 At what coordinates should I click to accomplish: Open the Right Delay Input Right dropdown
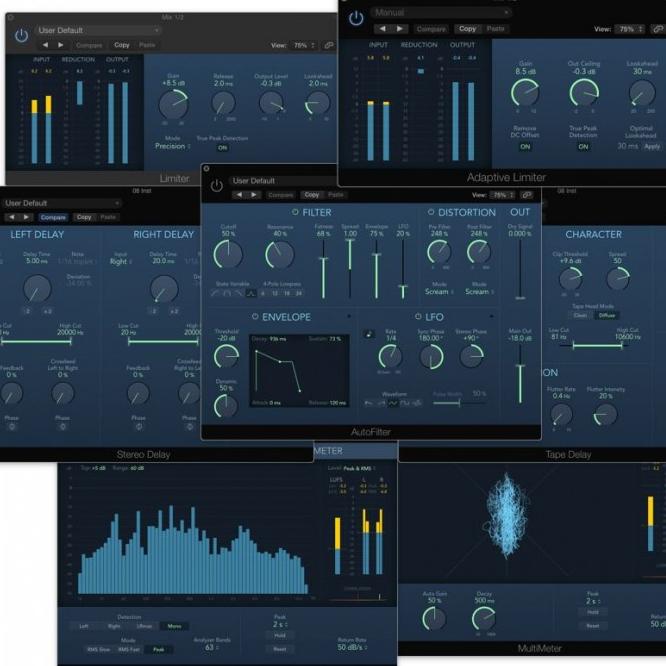coord(121,262)
